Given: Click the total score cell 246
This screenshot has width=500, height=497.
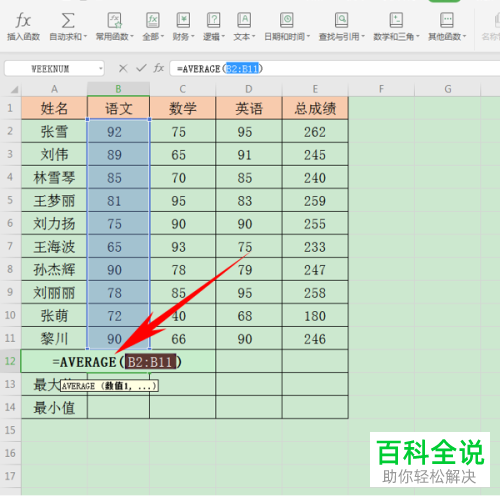Looking at the screenshot, I should coord(315,338).
